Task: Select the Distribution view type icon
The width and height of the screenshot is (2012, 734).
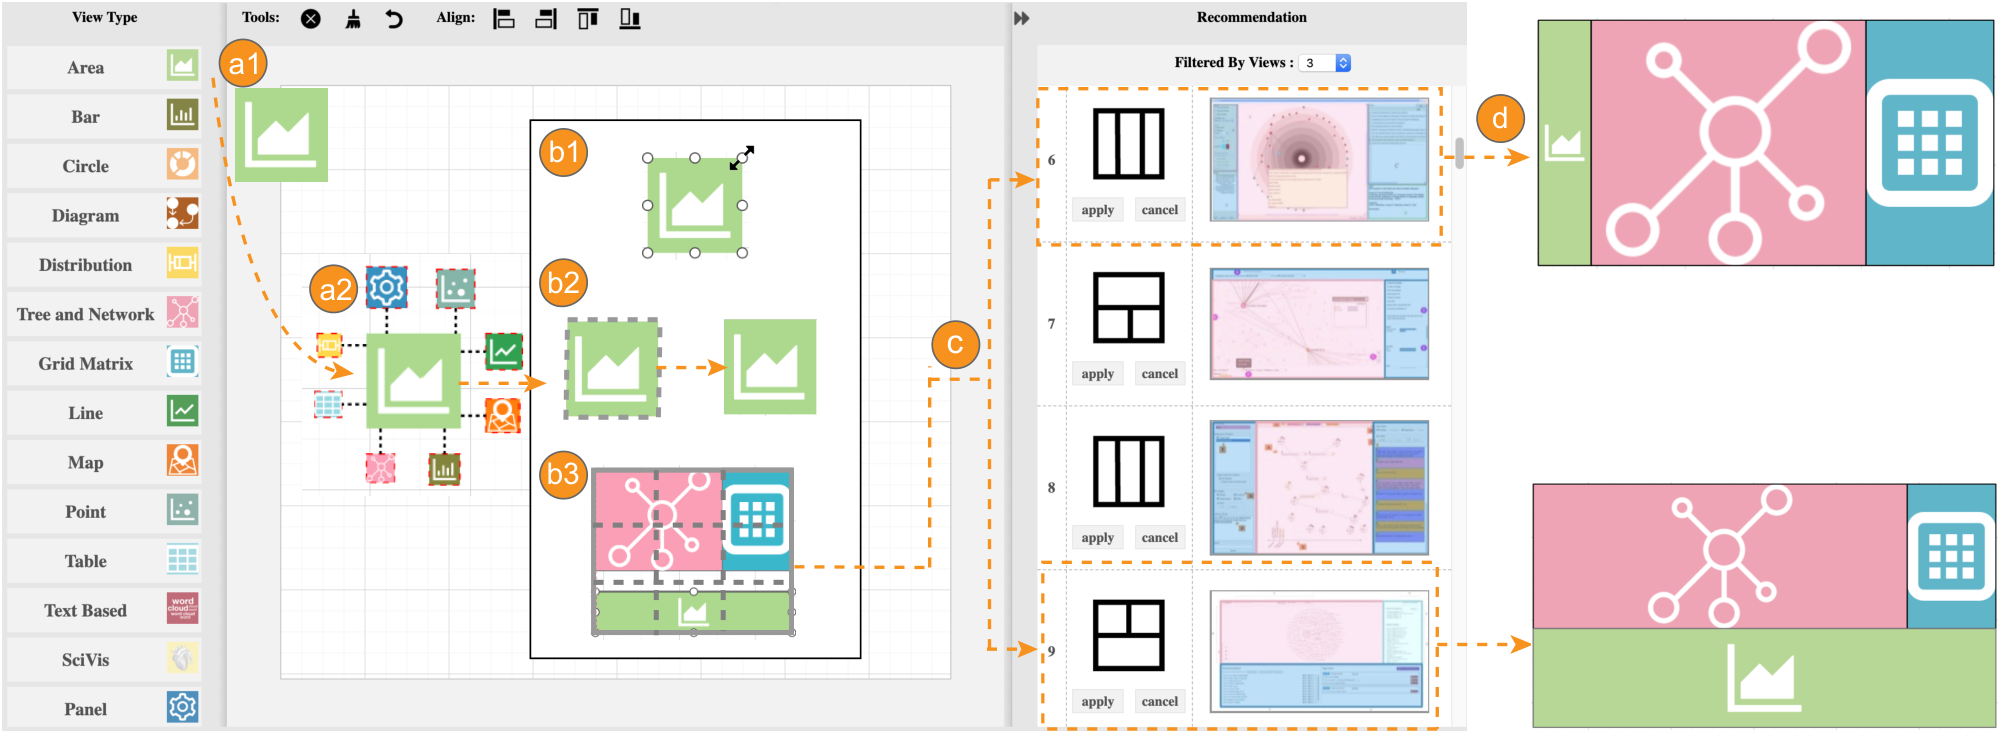Action: click(x=182, y=262)
